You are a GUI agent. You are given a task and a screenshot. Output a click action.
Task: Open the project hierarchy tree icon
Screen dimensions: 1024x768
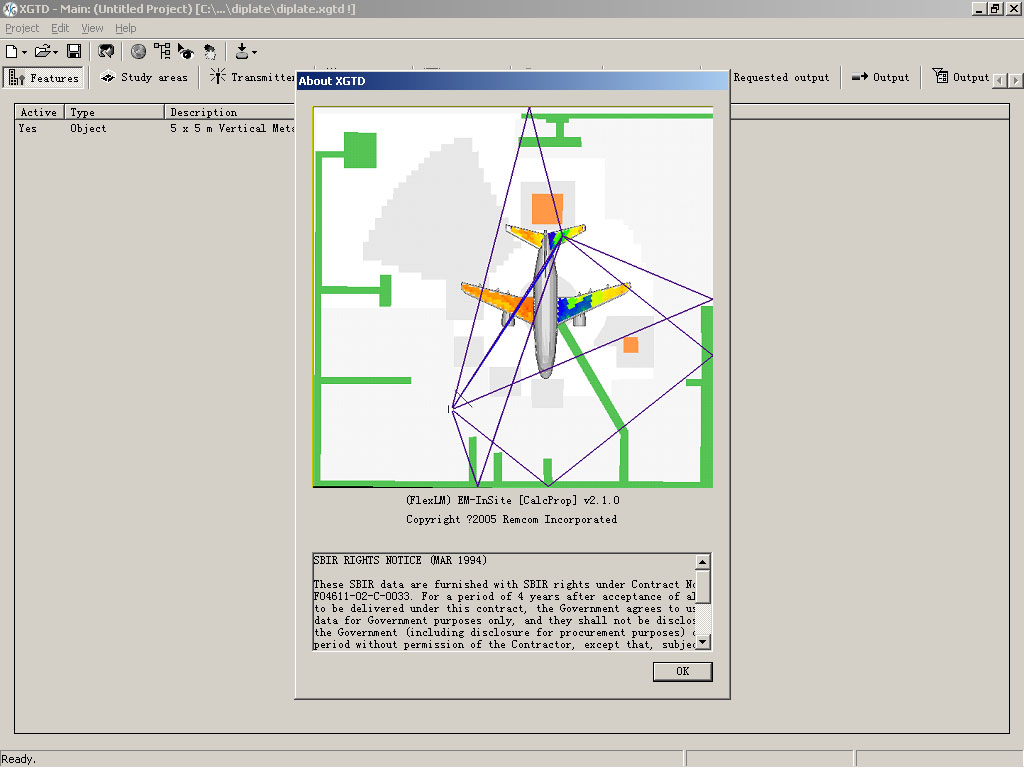(x=162, y=52)
